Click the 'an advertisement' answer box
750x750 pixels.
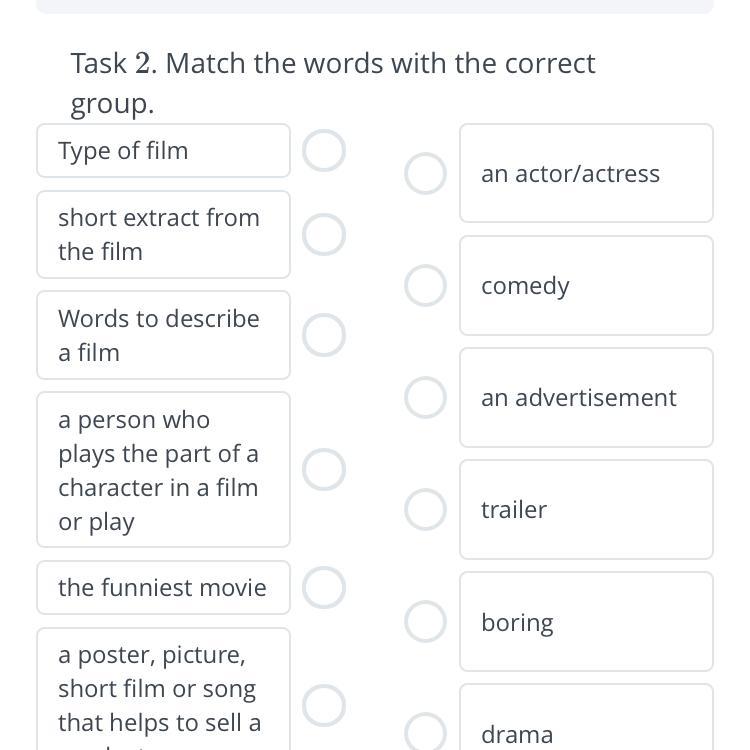(x=586, y=397)
